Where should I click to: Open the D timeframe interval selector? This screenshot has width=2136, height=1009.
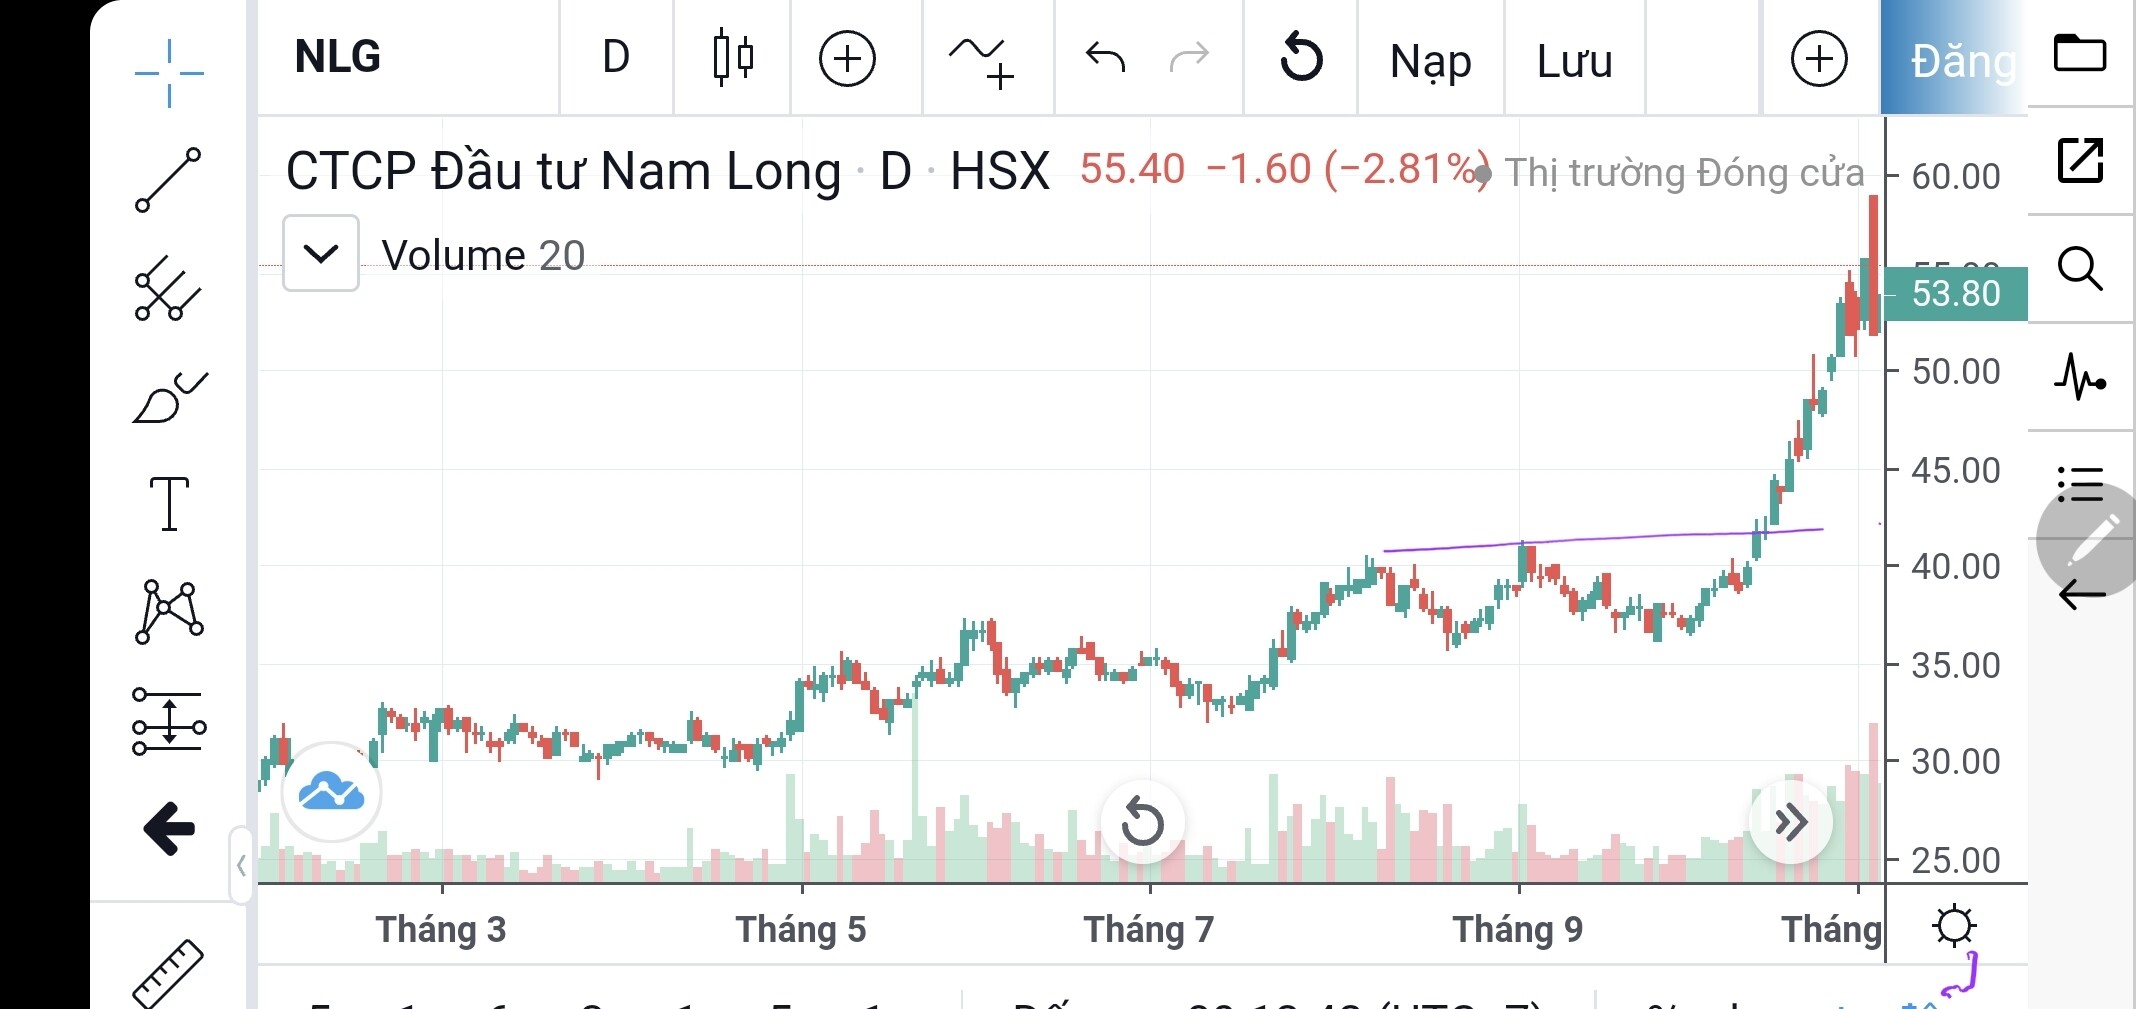point(616,58)
